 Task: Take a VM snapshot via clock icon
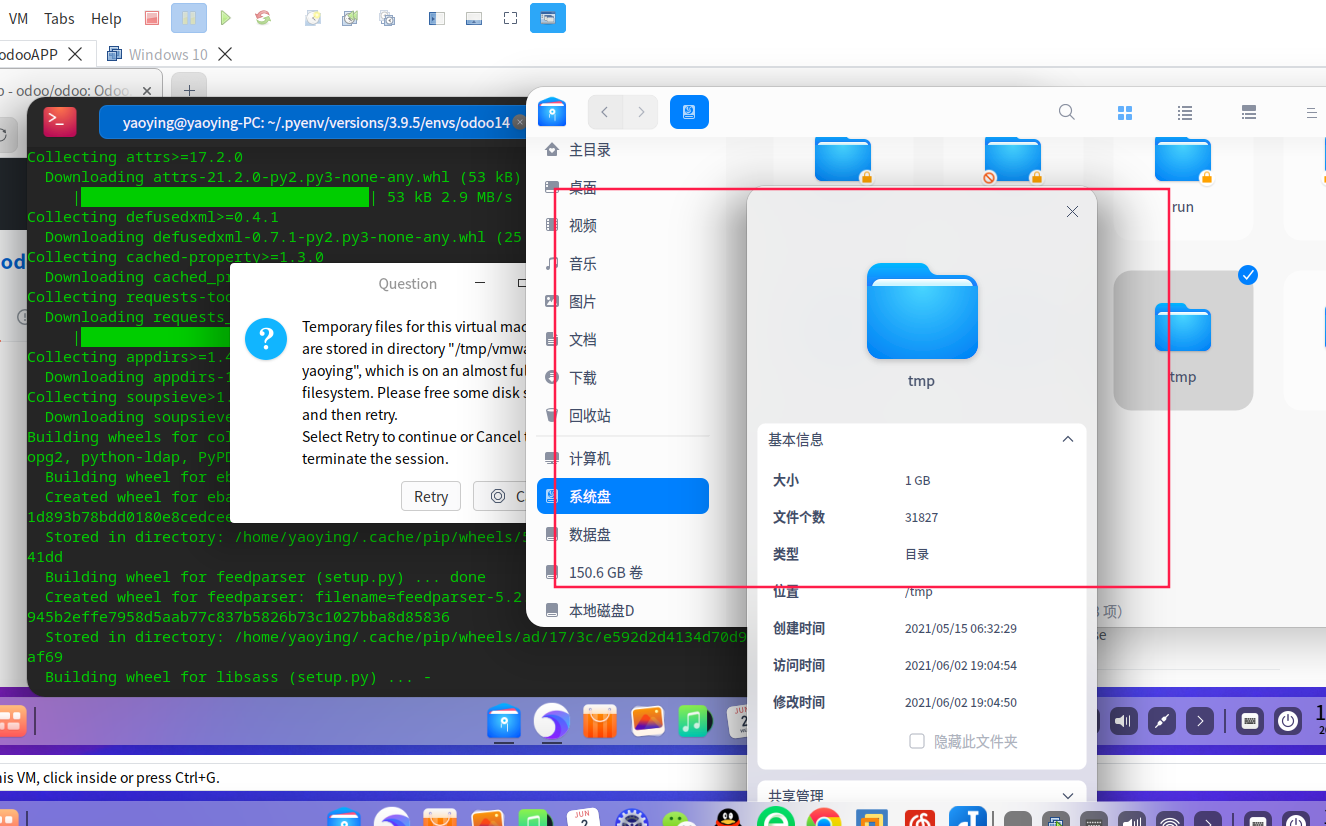click(313, 18)
